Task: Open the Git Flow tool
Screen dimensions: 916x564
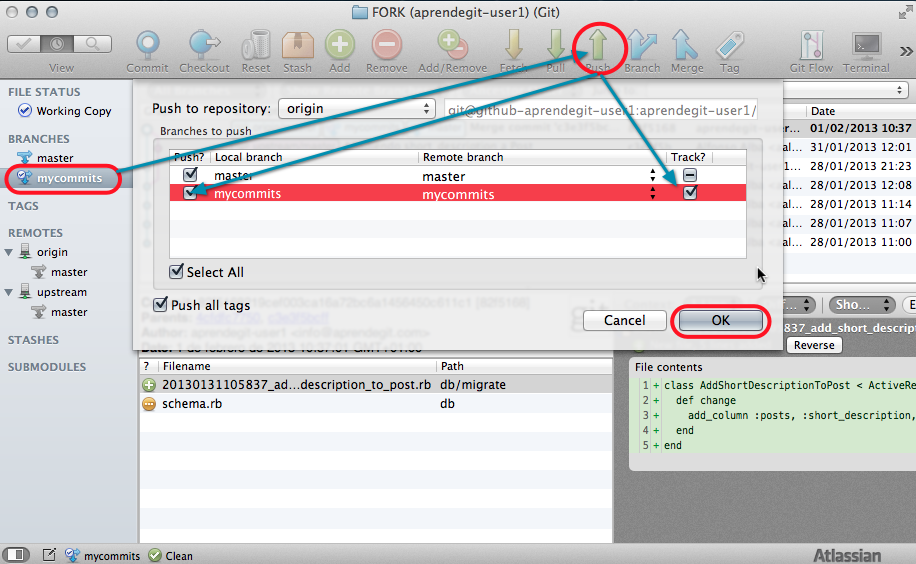Action: tap(811, 46)
